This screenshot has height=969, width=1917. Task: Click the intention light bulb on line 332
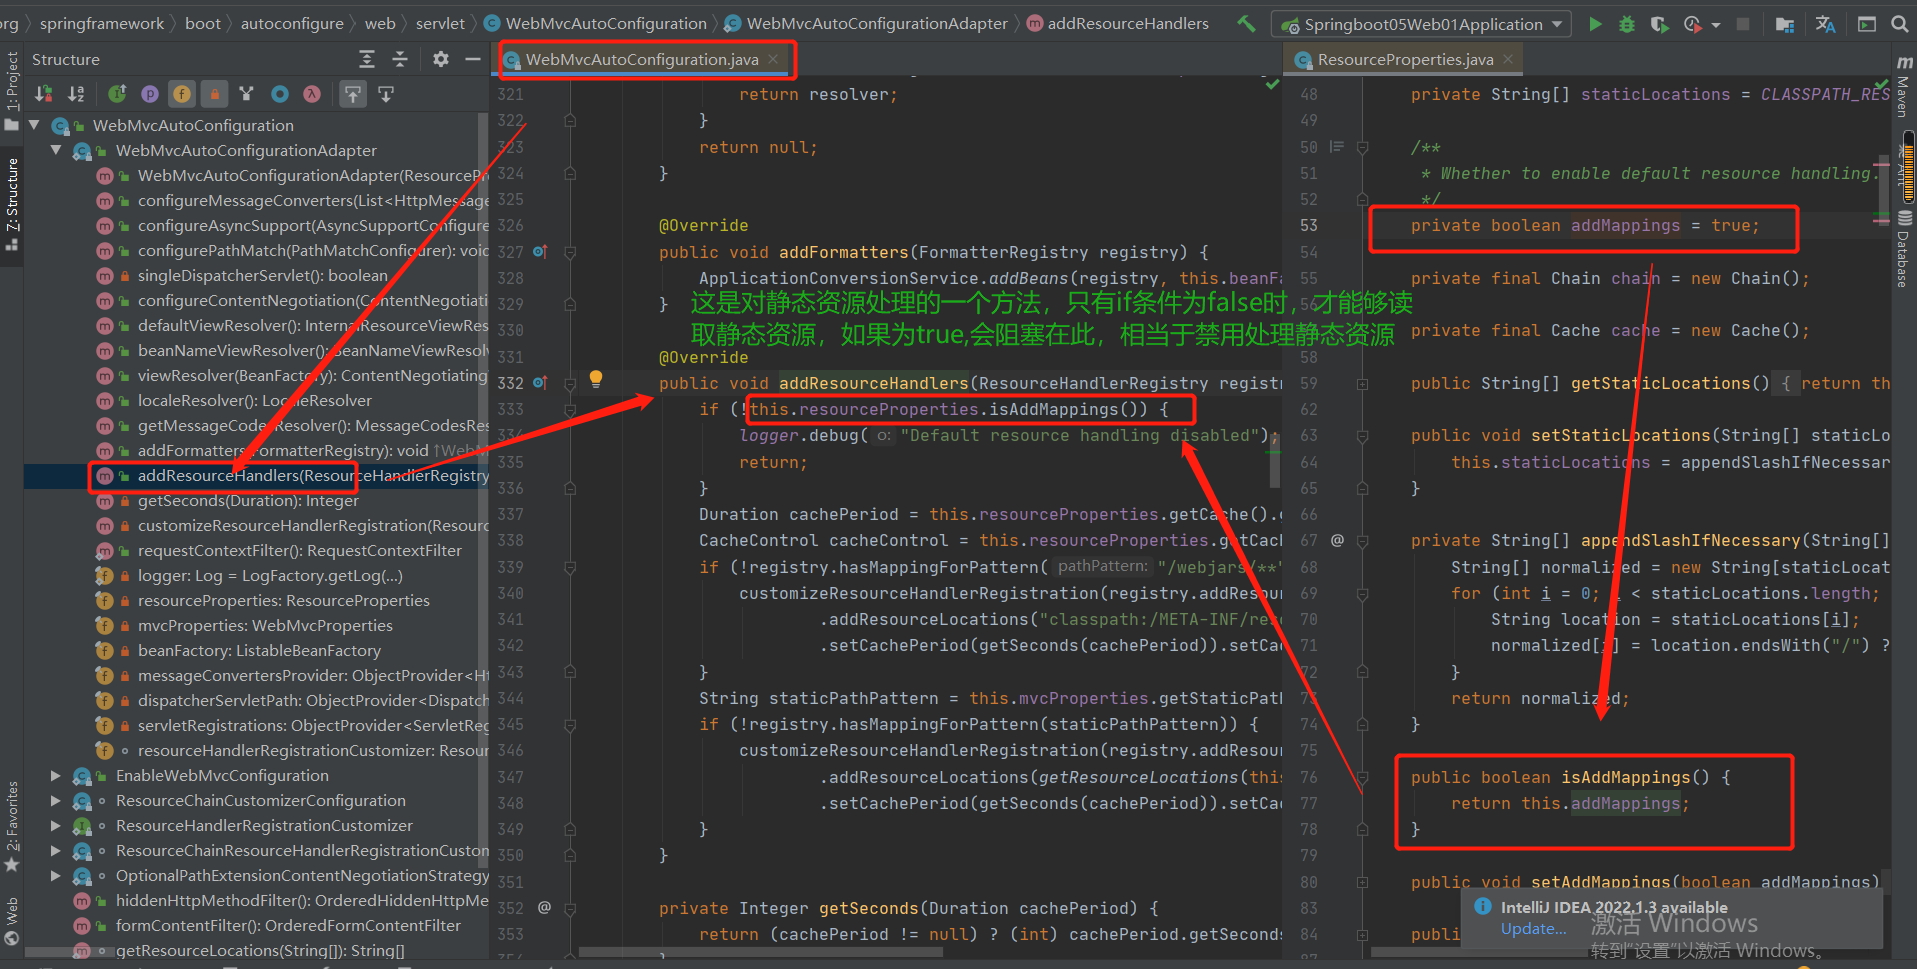coord(596,379)
